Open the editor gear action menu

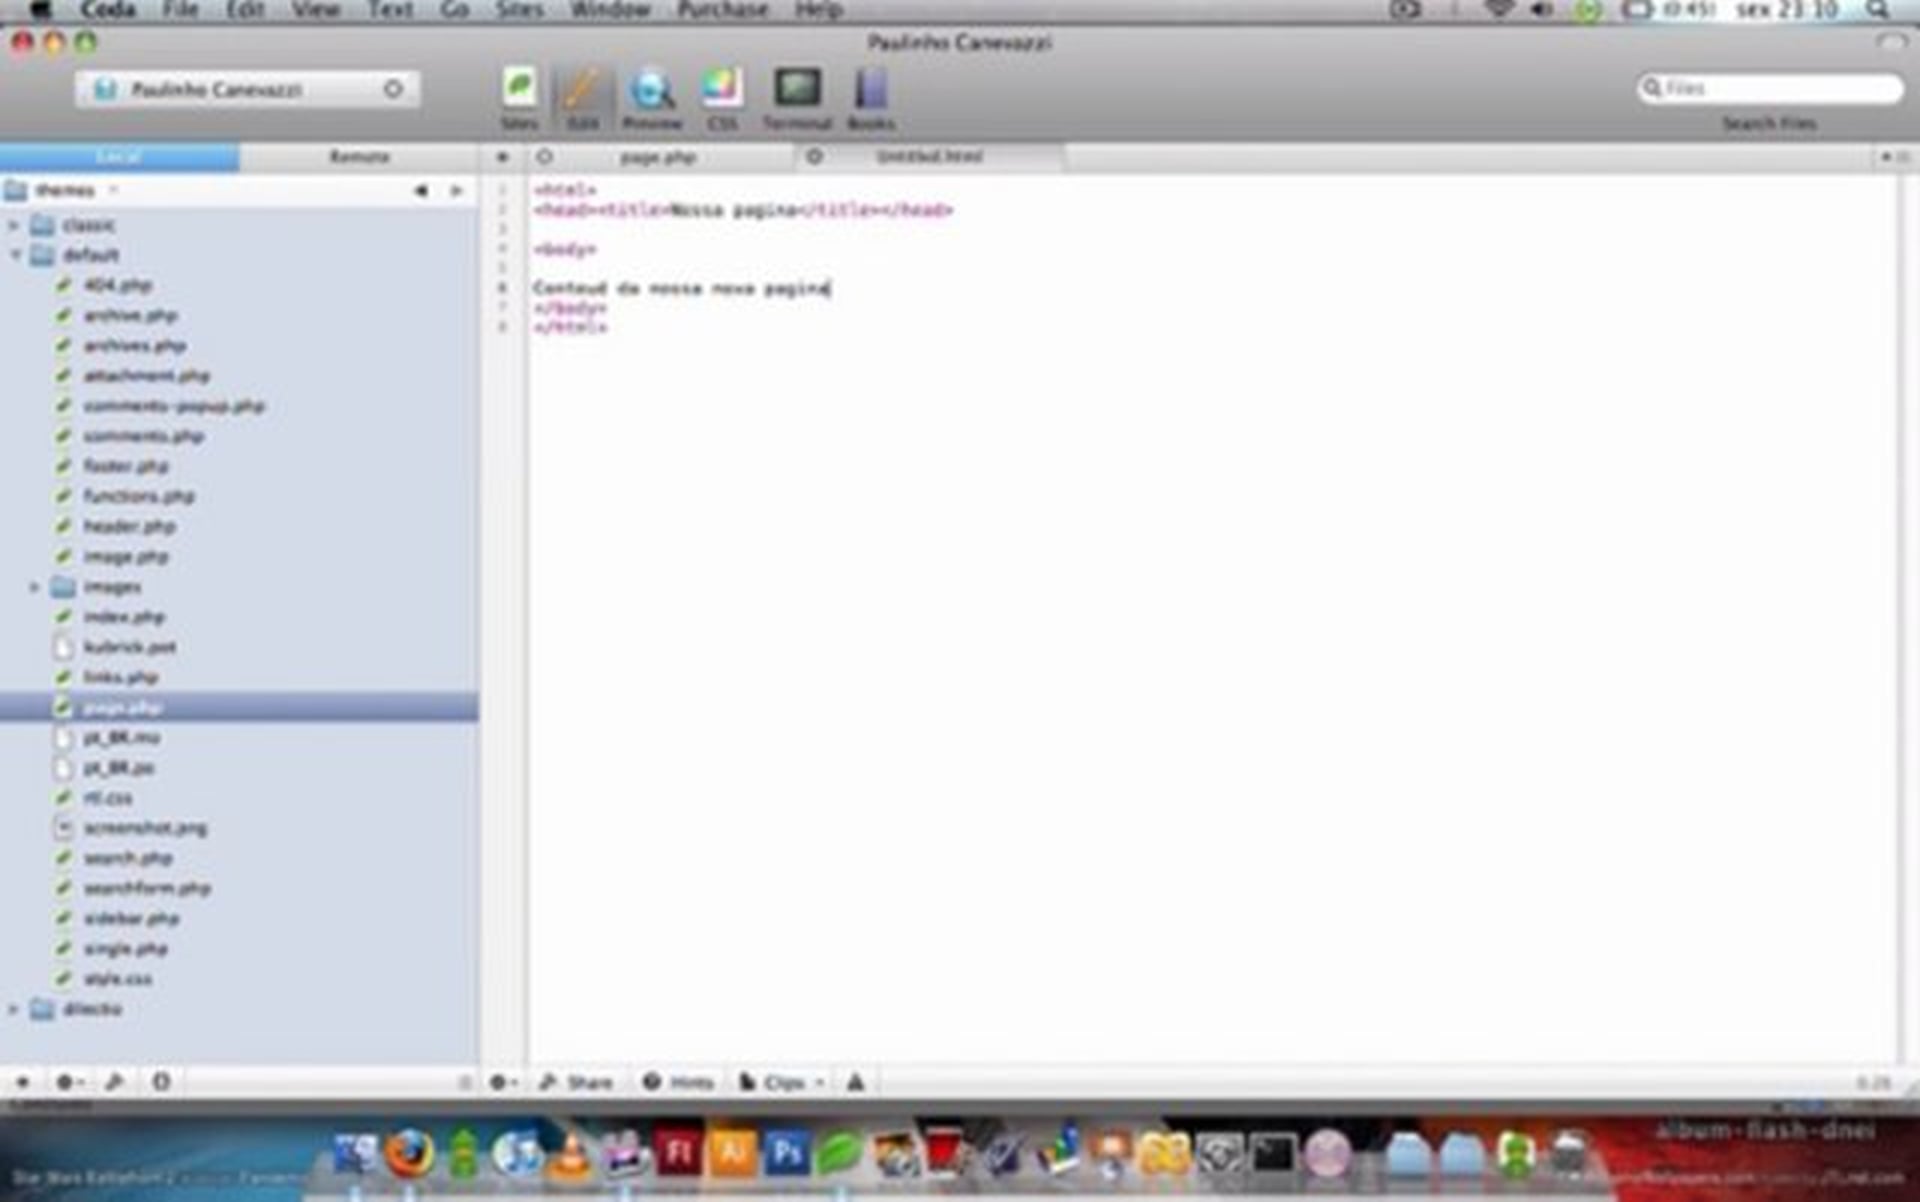503,1082
